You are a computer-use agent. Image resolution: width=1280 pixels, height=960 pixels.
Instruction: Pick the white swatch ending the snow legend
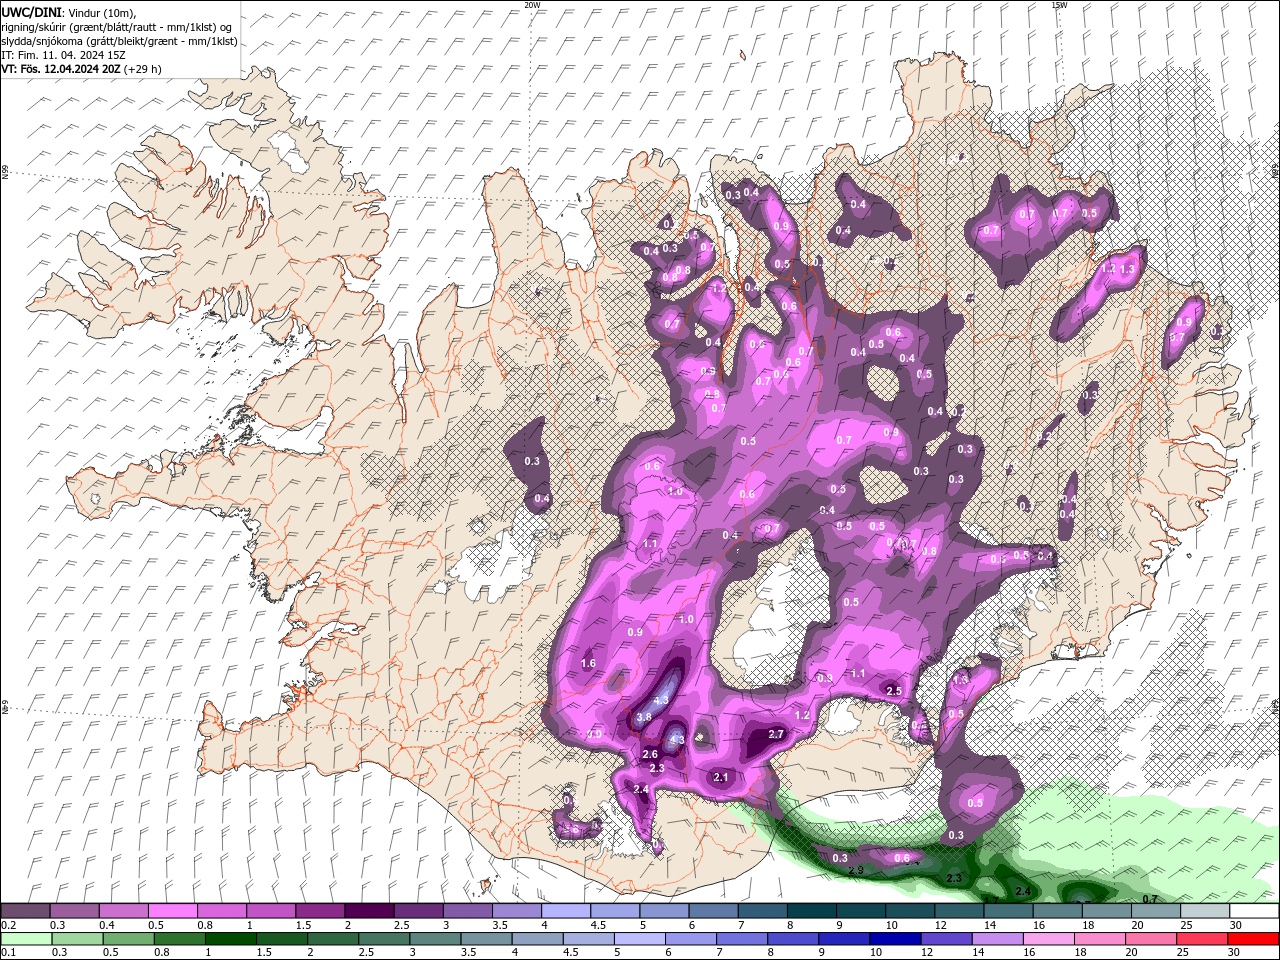(x=1253, y=911)
